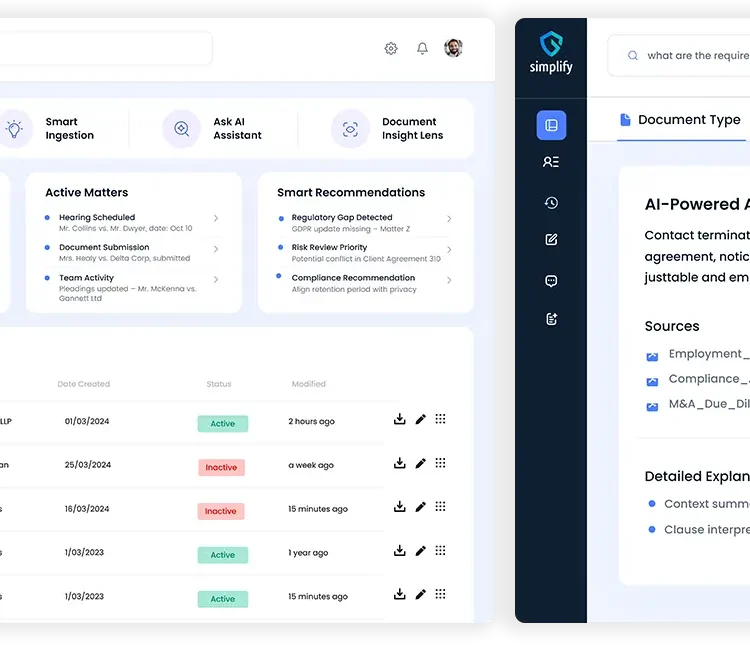The image size is (750, 655).
Task: Edit the 01/03/2024 row
Action: coord(420,420)
